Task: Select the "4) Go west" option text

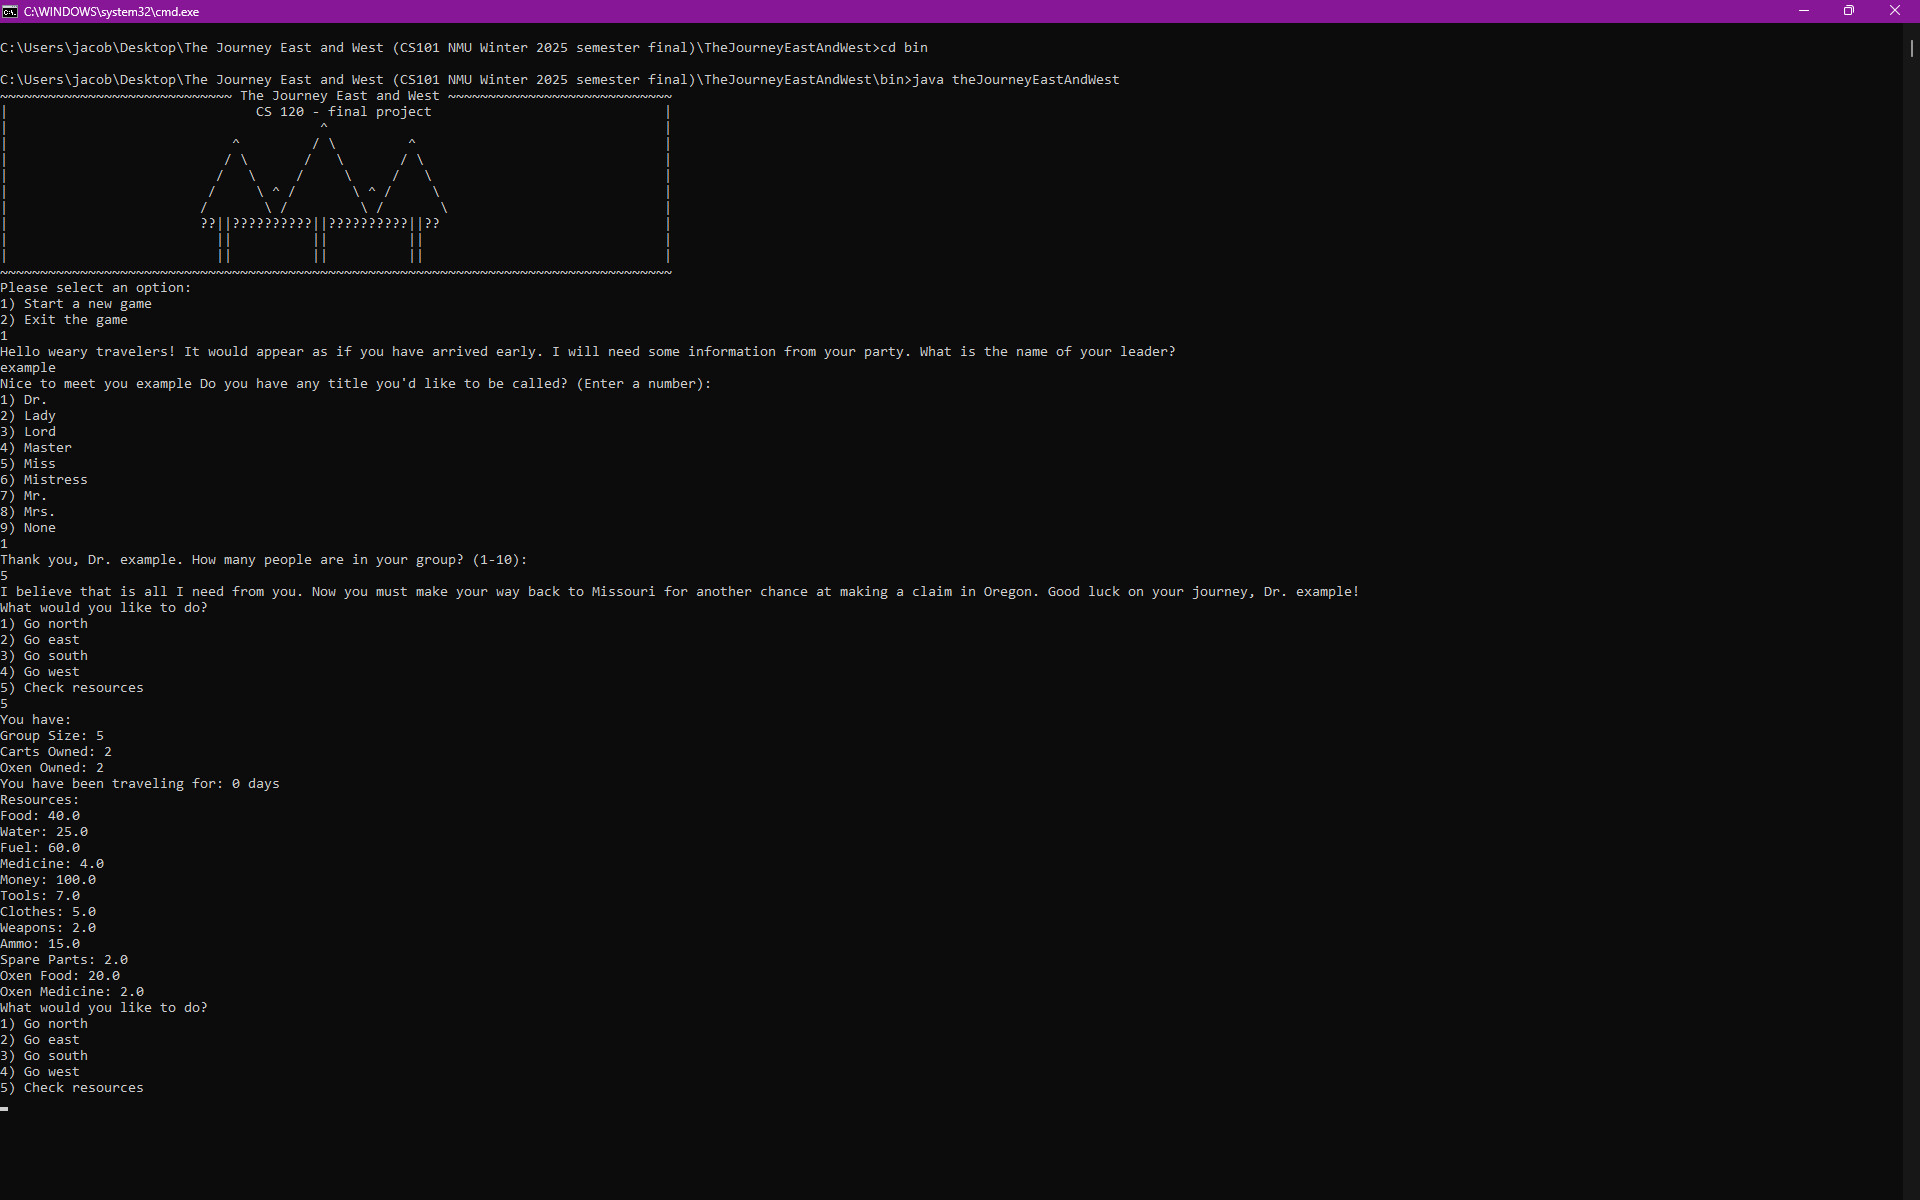Action: [40, 1071]
